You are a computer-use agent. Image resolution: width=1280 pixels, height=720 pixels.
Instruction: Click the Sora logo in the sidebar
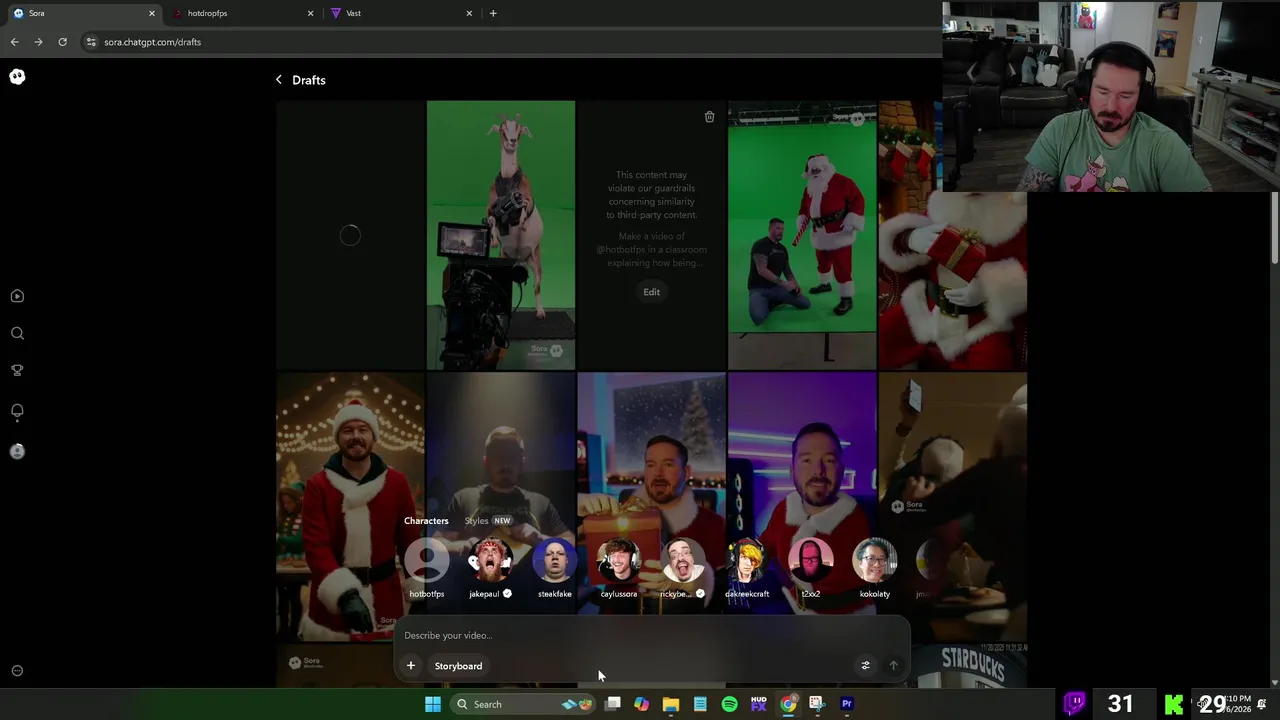(17, 77)
